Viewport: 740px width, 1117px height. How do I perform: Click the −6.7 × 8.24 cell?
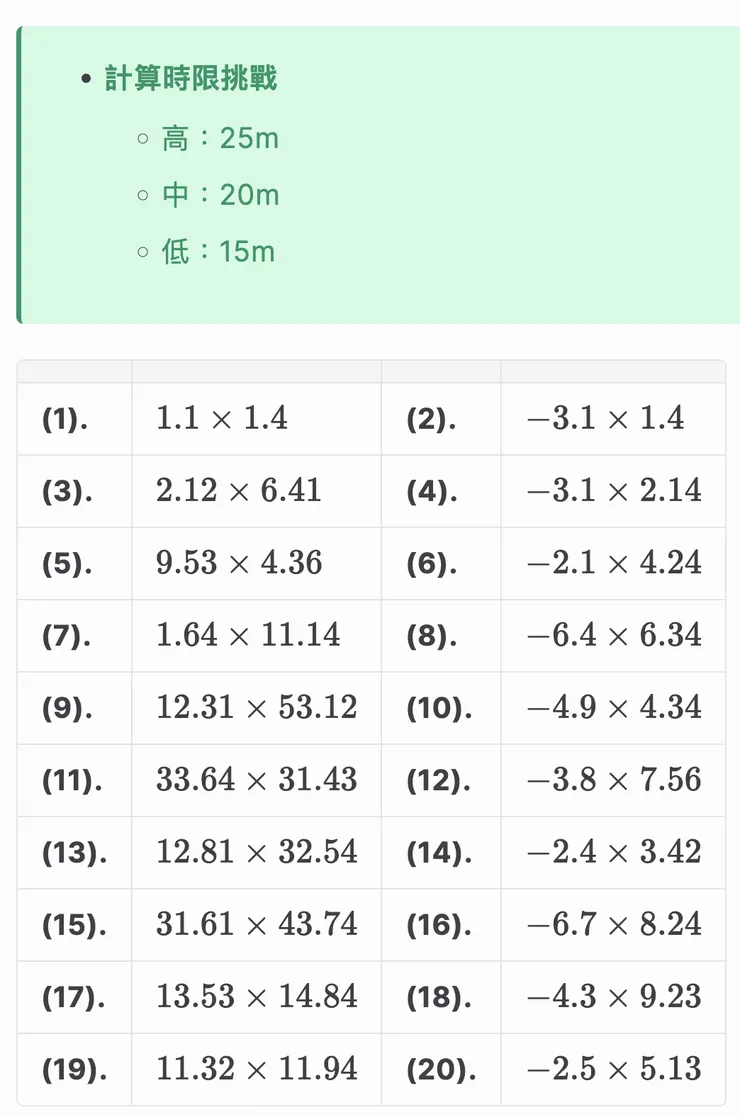[614, 925]
